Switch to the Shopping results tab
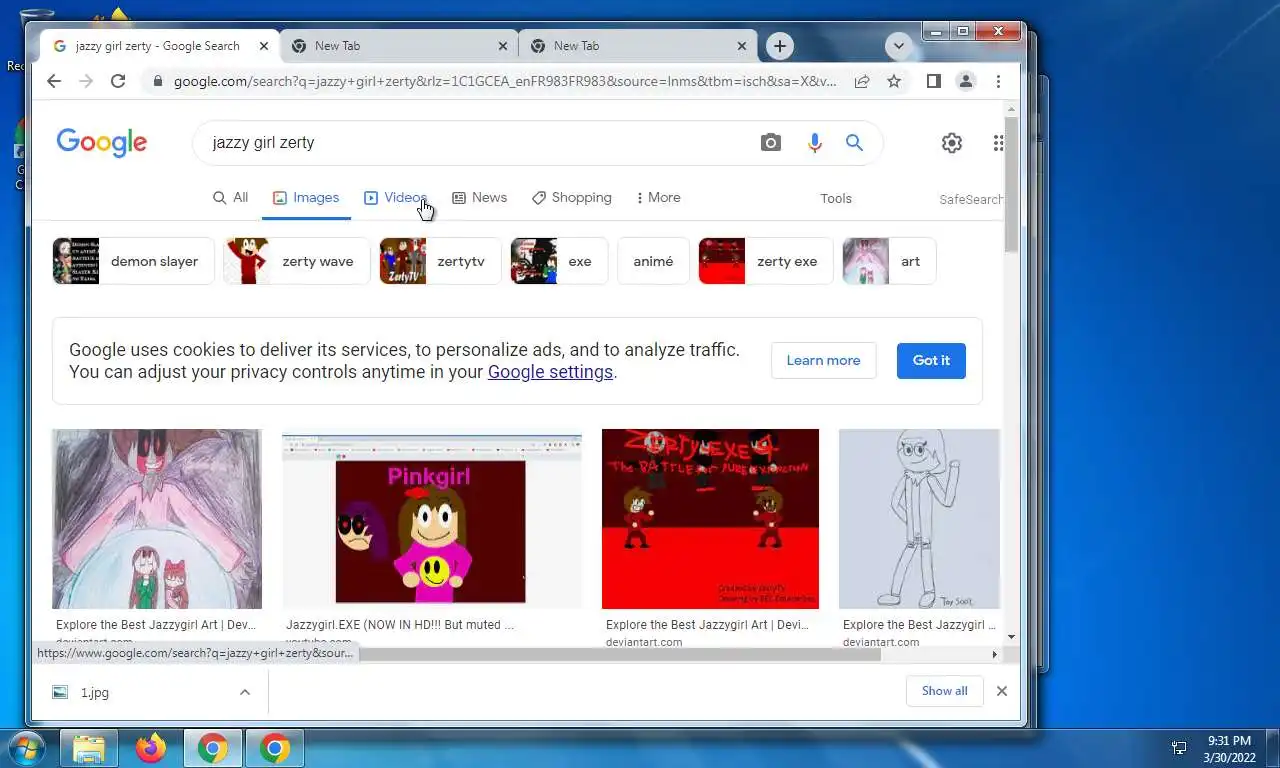This screenshot has height=768, width=1280. (571, 198)
